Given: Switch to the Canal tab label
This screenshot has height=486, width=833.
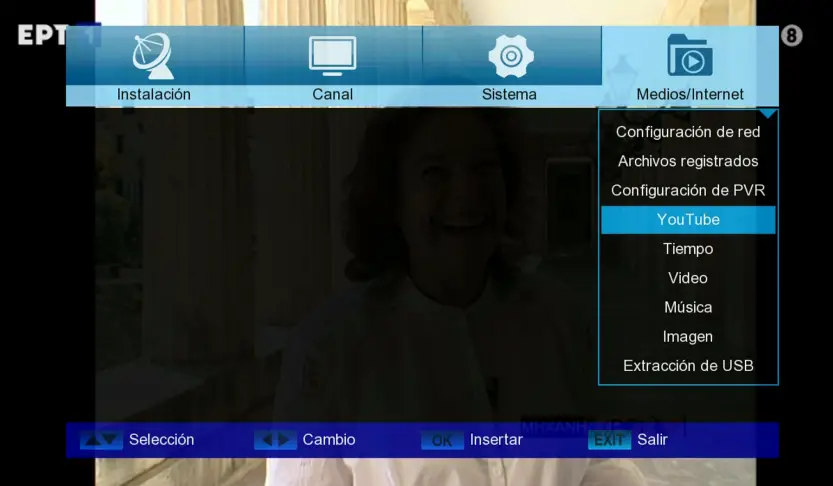Looking at the screenshot, I should click(x=333, y=94).
